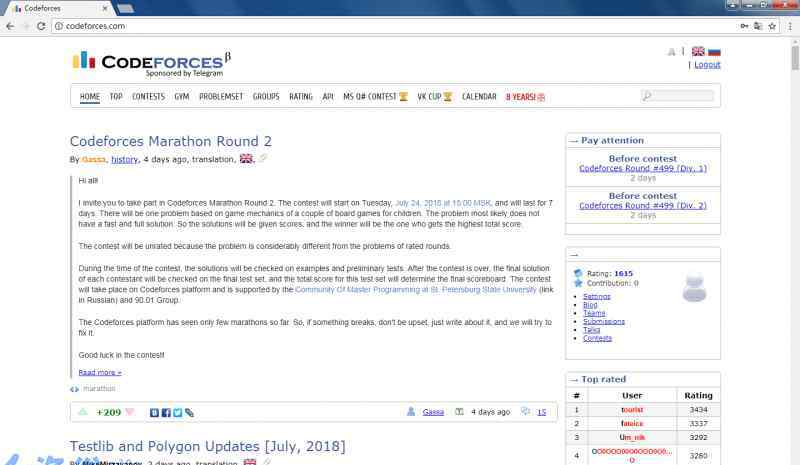Switch language to English flag
The width and height of the screenshot is (800, 465).
click(698, 52)
